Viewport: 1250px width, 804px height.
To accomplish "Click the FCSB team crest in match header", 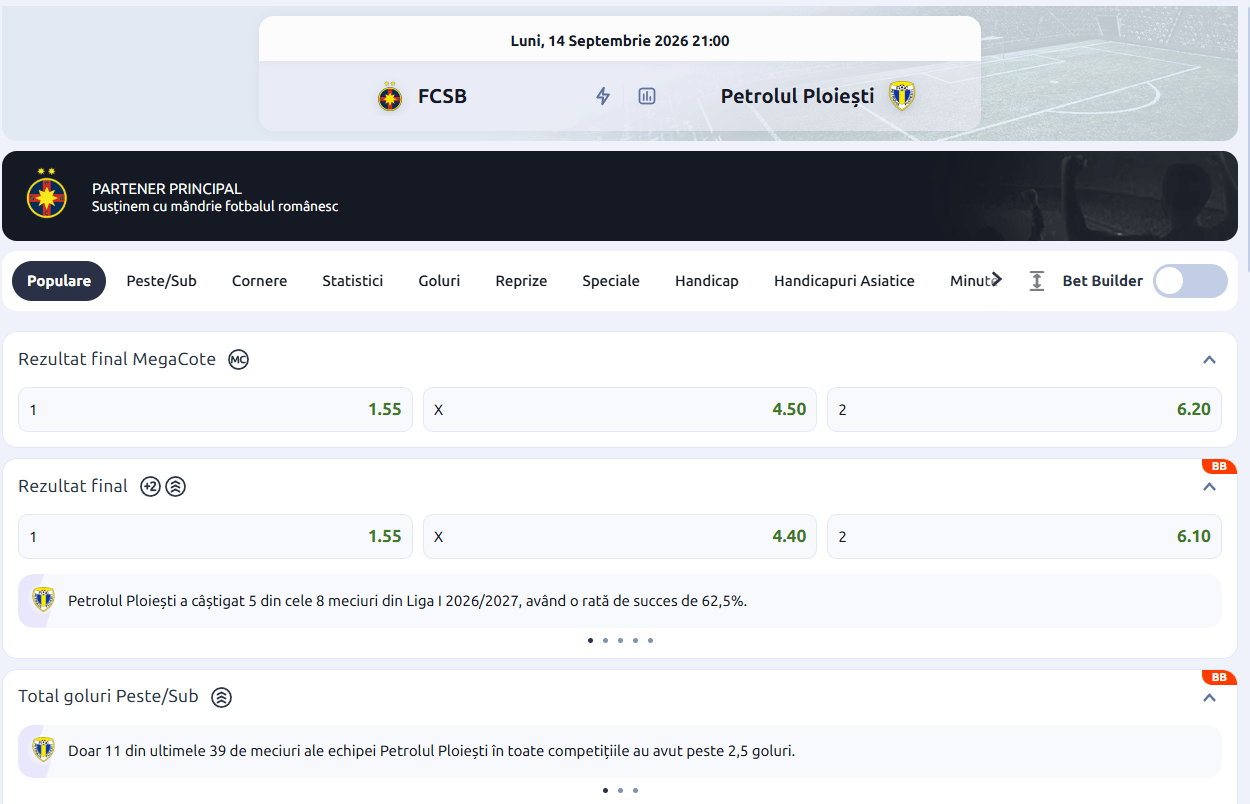I will pyautogui.click(x=390, y=97).
